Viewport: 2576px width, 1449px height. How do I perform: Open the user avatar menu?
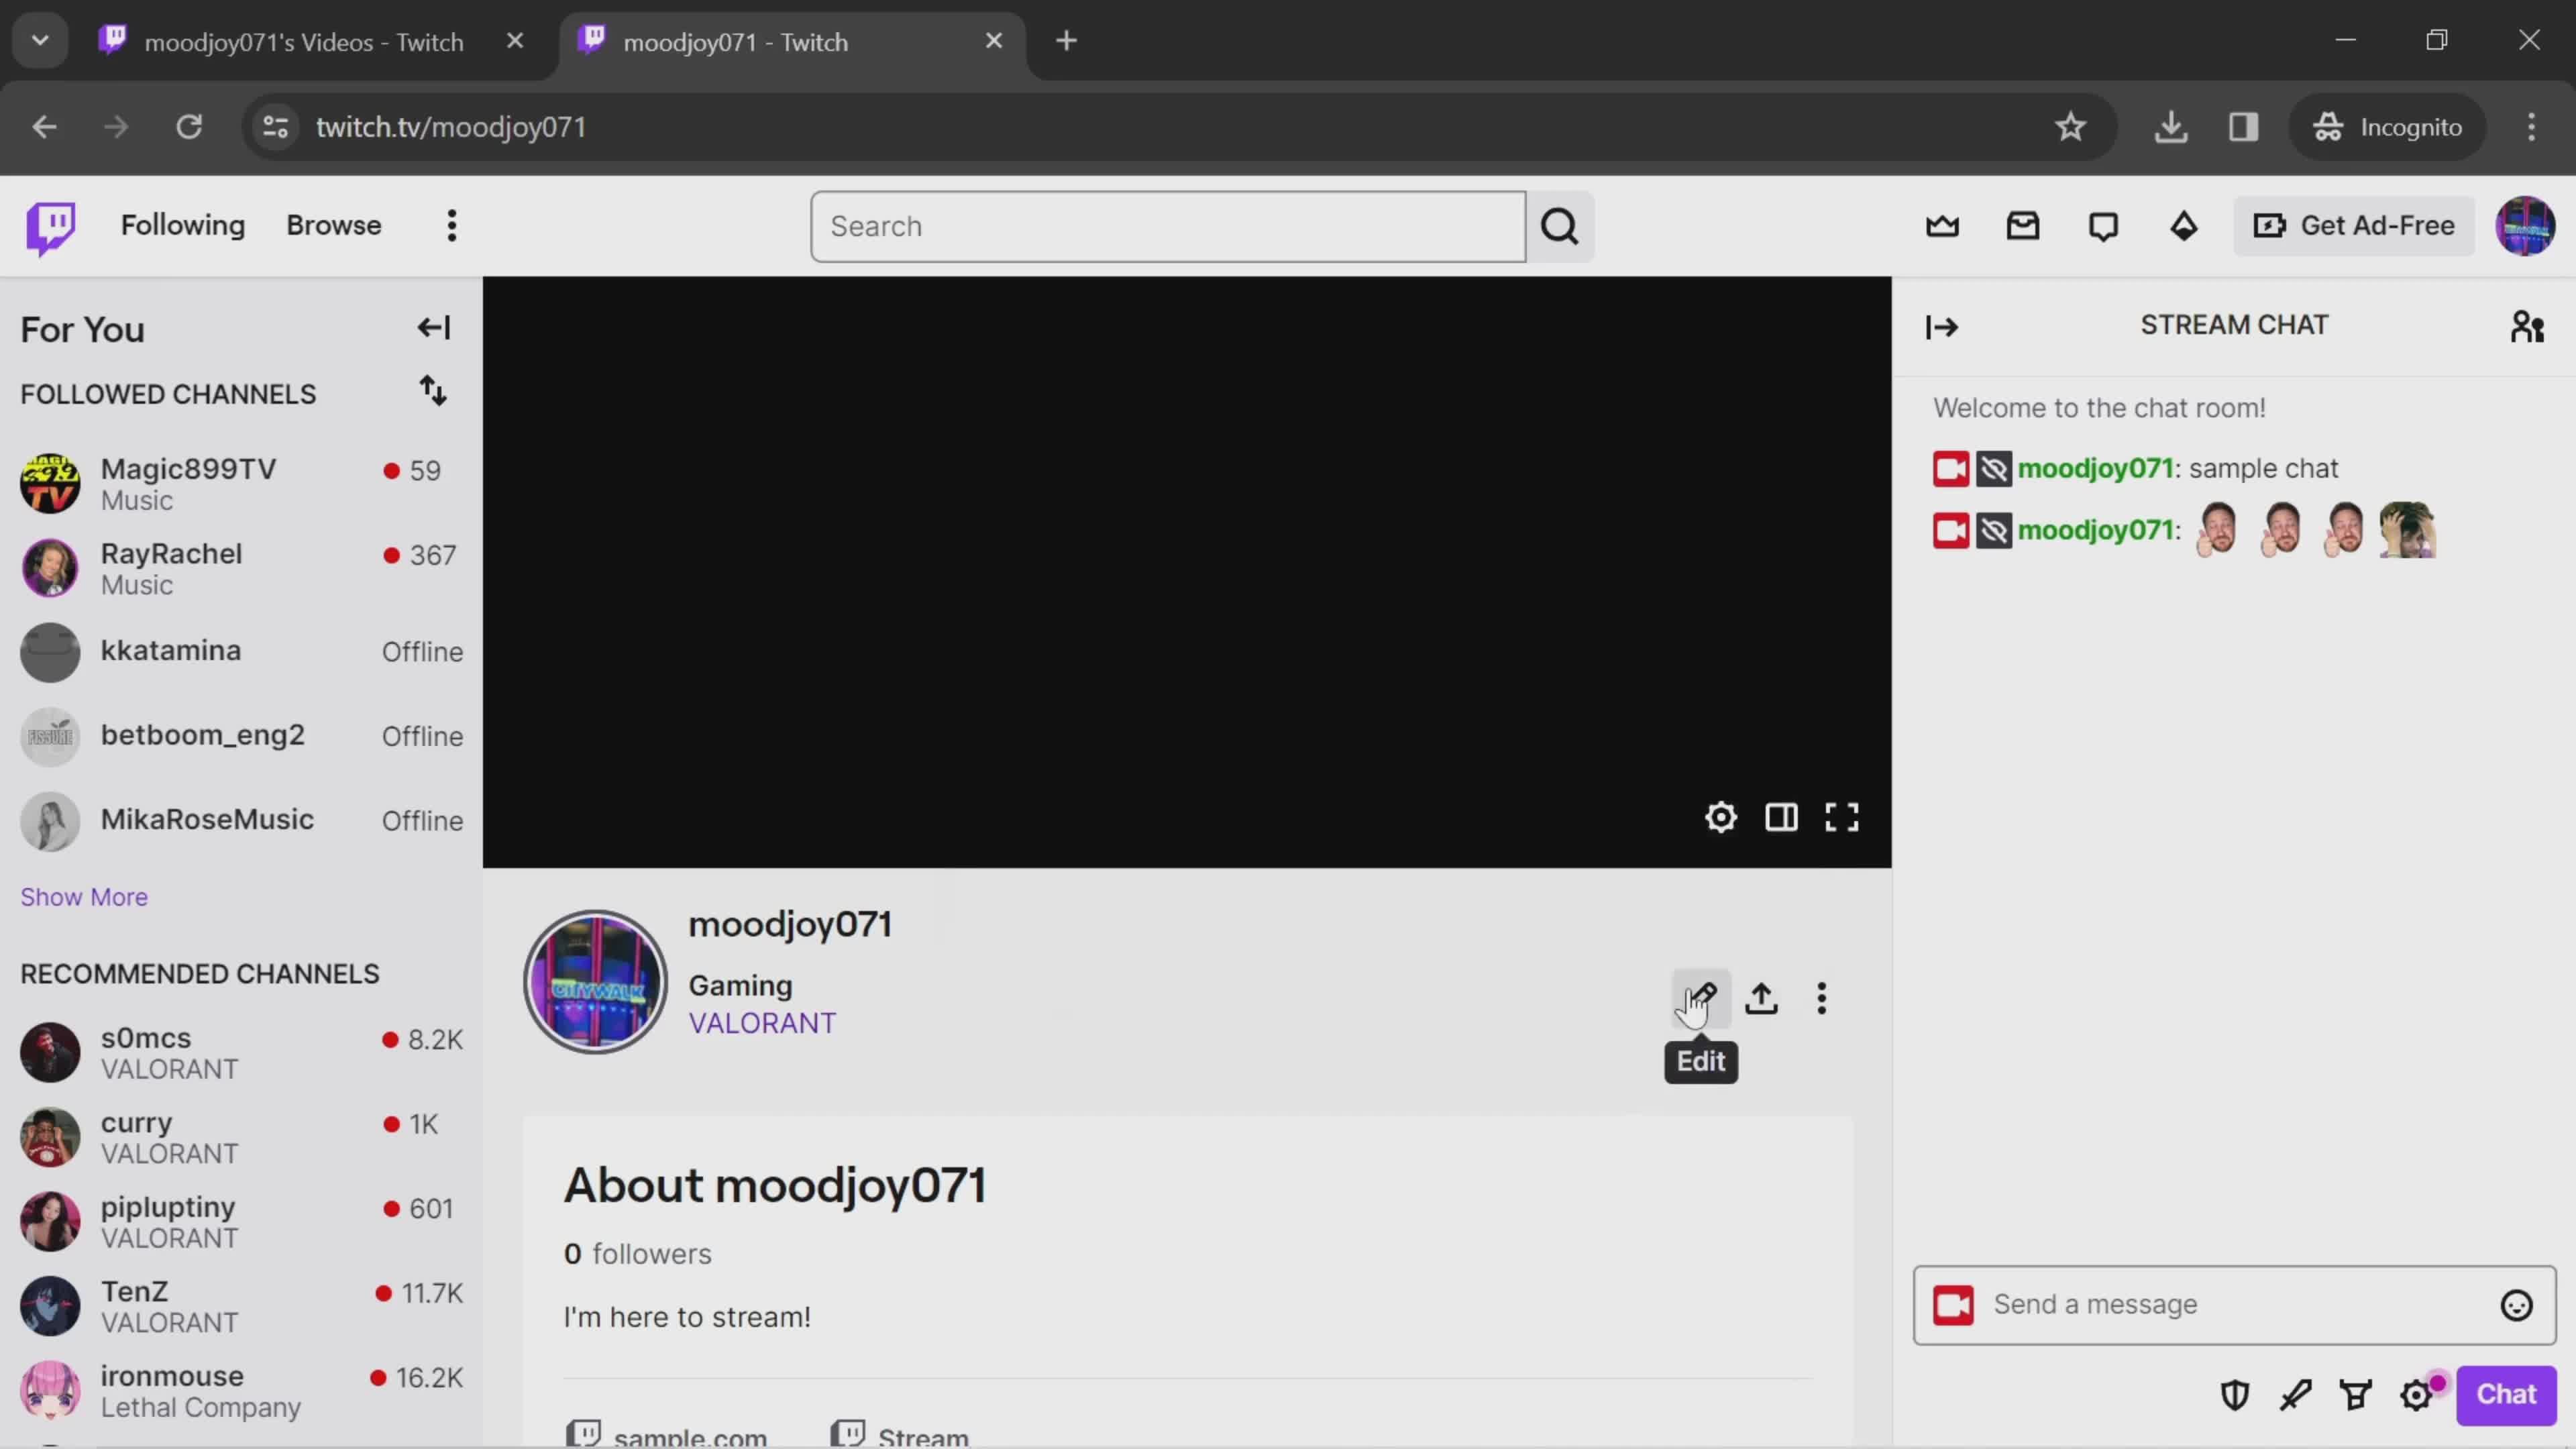click(2525, 226)
